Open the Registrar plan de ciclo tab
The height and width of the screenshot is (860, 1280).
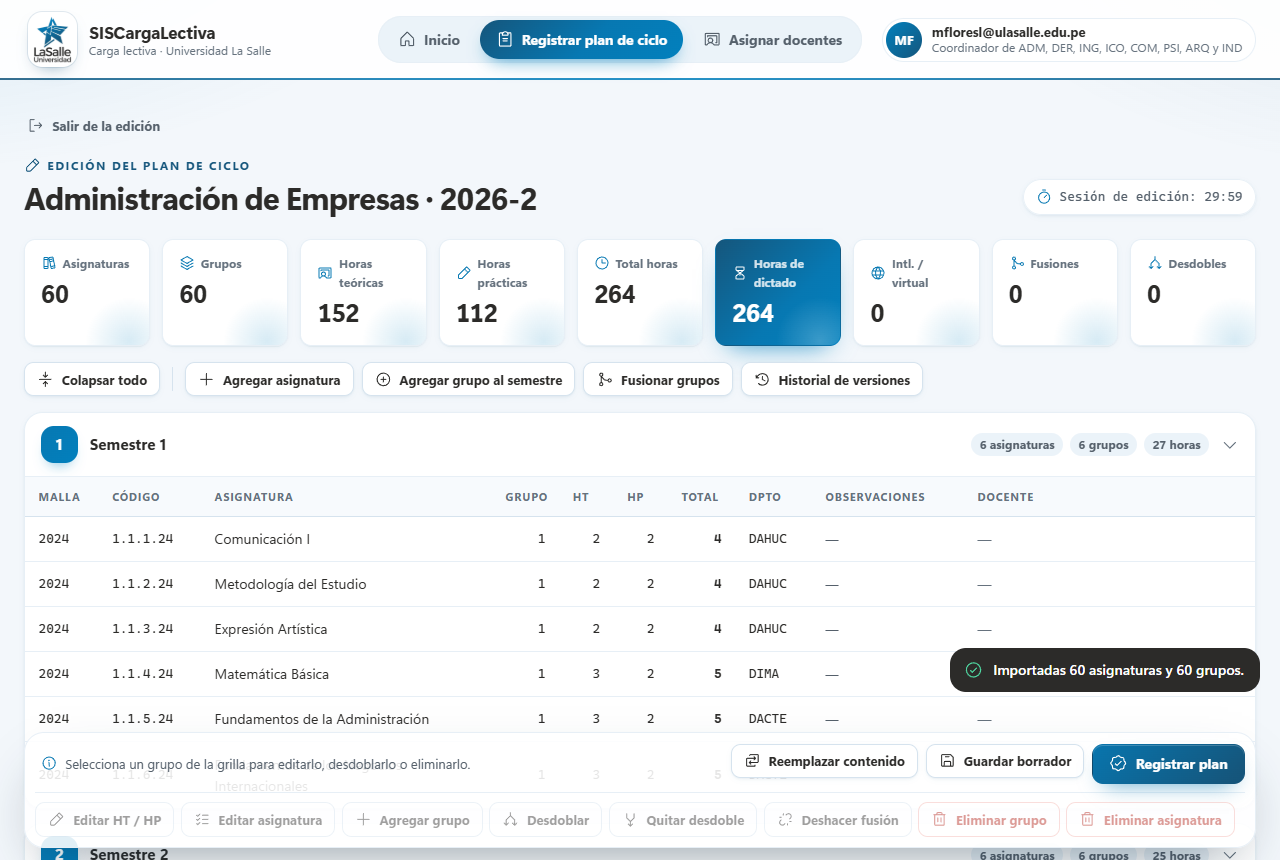coord(581,40)
